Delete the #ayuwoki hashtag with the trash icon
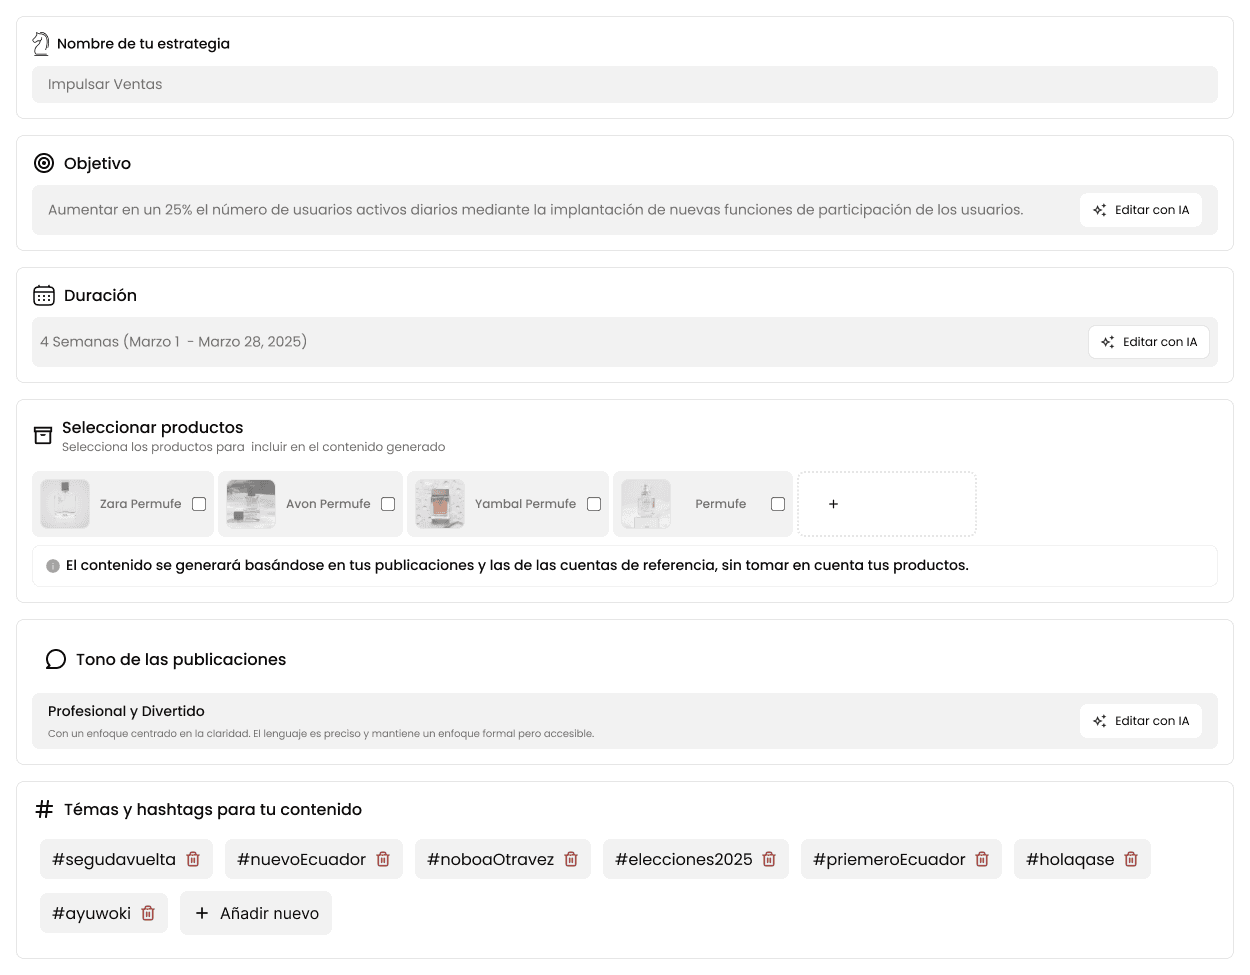This screenshot has height=975, width=1250. click(148, 913)
